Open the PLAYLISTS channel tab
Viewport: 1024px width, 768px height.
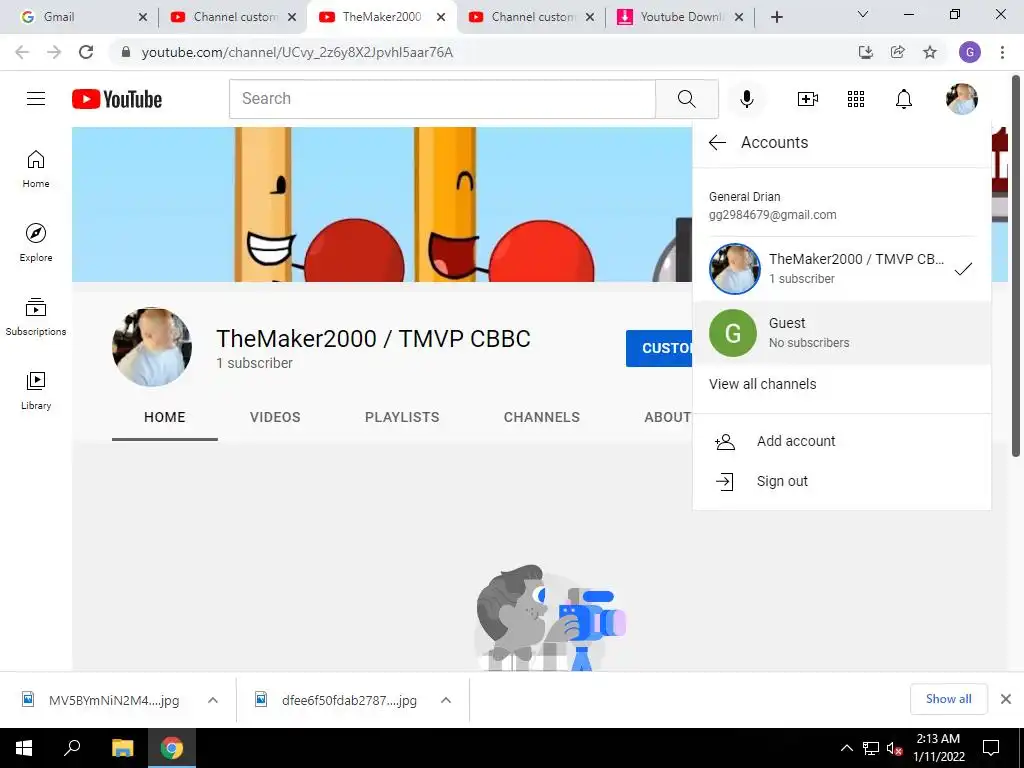coord(402,417)
